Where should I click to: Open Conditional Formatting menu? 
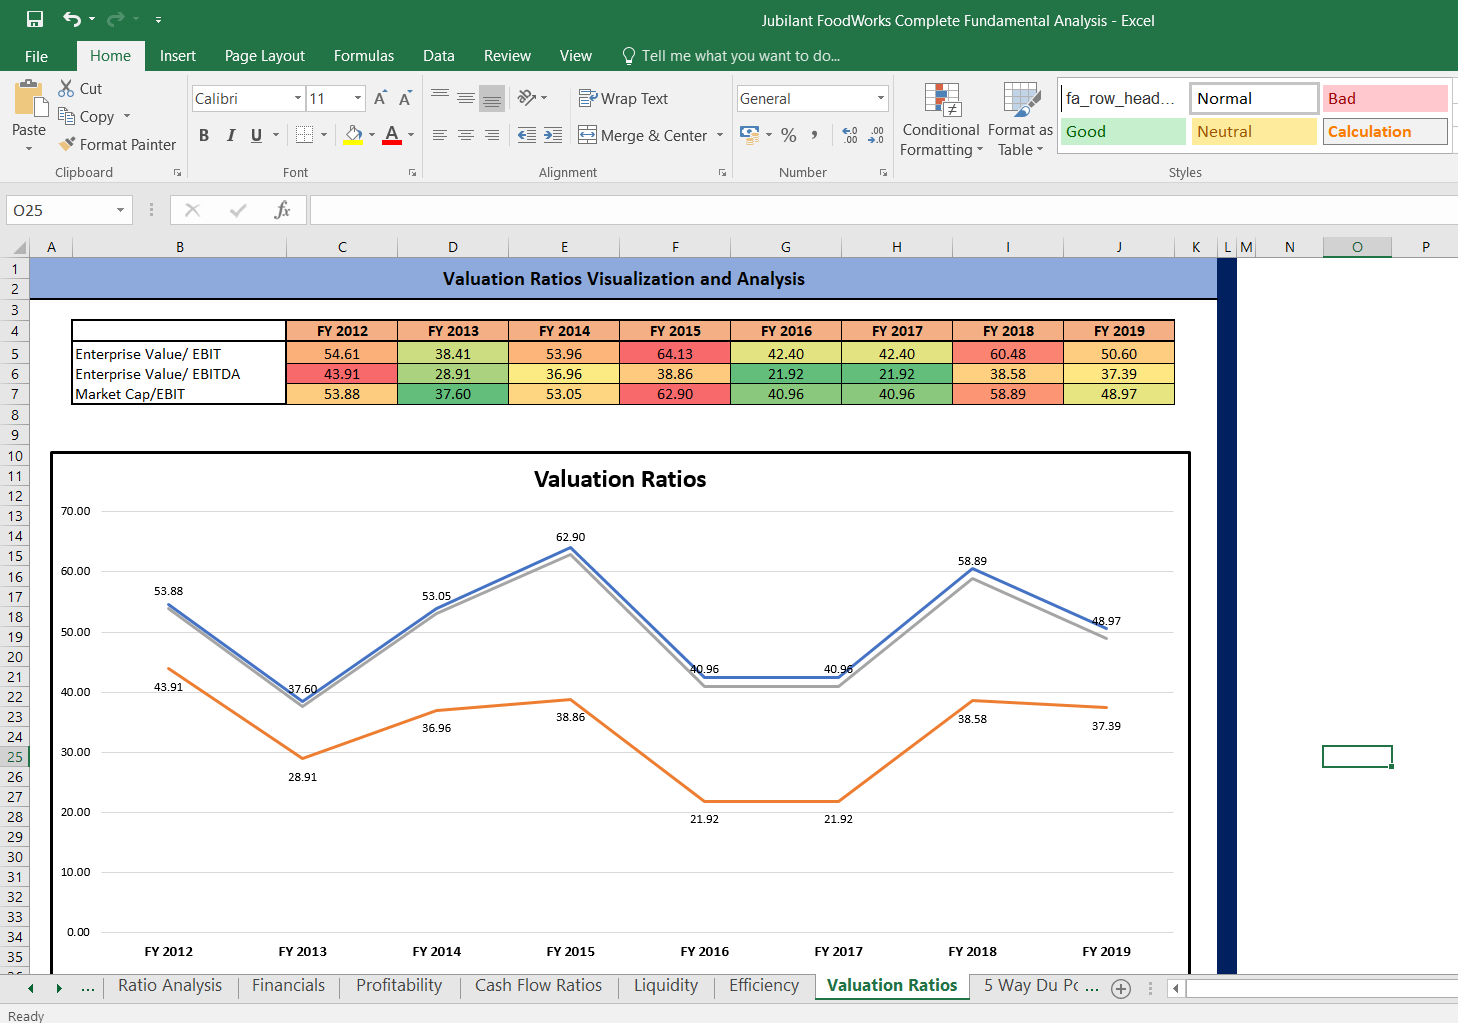tap(941, 120)
